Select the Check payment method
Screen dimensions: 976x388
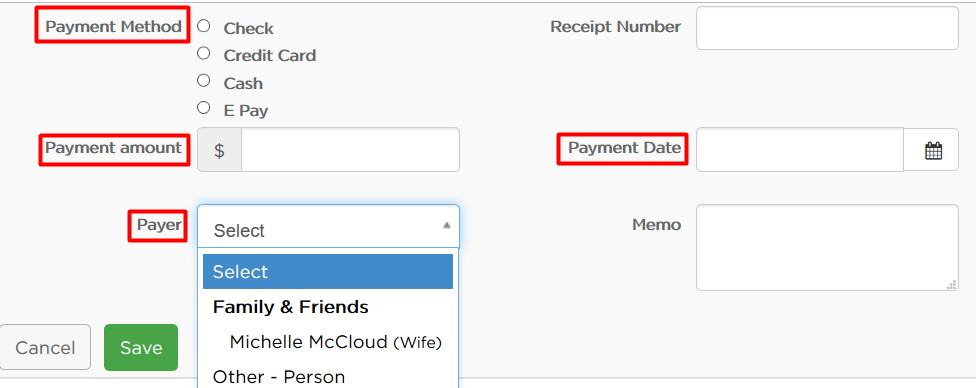point(204,26)
